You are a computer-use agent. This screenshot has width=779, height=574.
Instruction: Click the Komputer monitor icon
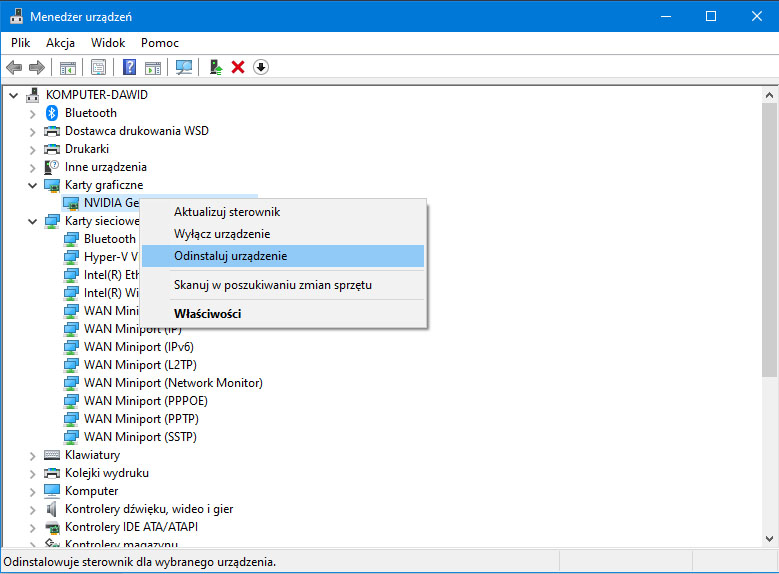tap(52, 491)
